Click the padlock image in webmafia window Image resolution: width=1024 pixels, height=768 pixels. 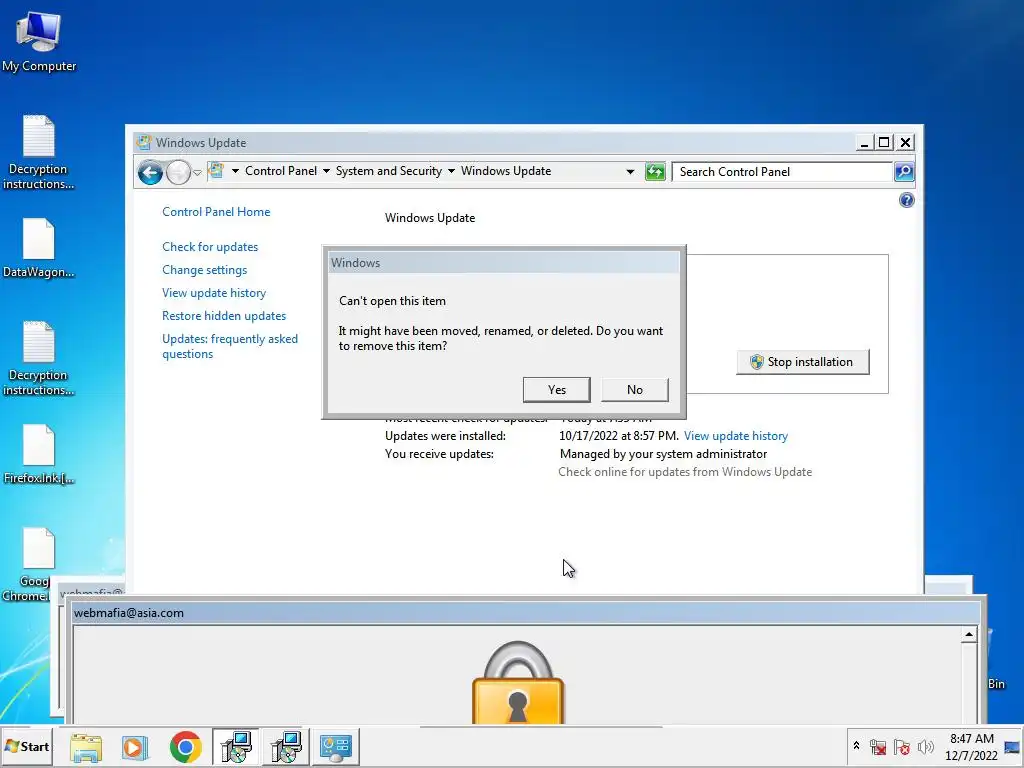click(x=518, y=682)
